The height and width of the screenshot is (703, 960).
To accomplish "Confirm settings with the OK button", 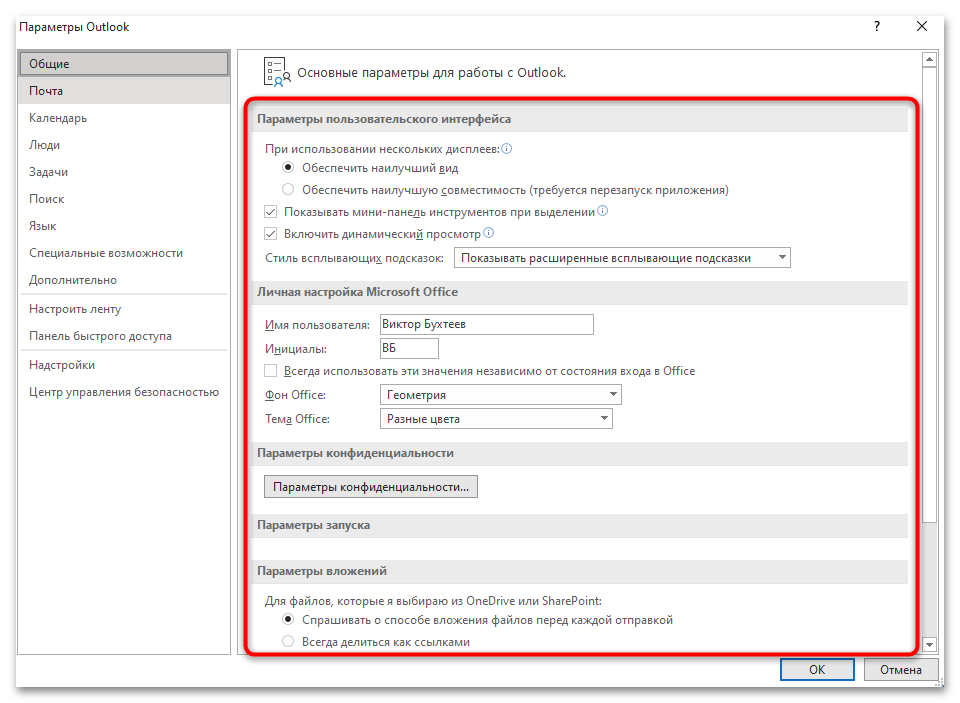I will pos(816,670).
